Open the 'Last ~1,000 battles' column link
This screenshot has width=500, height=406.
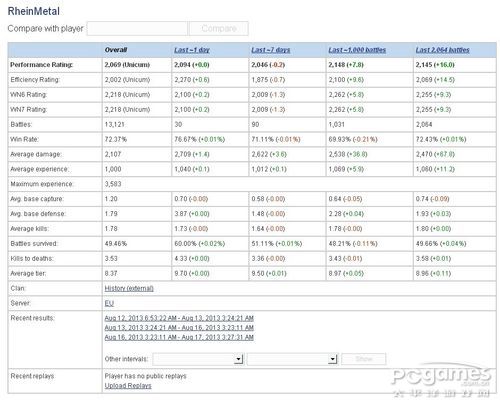tap(357, 50)
